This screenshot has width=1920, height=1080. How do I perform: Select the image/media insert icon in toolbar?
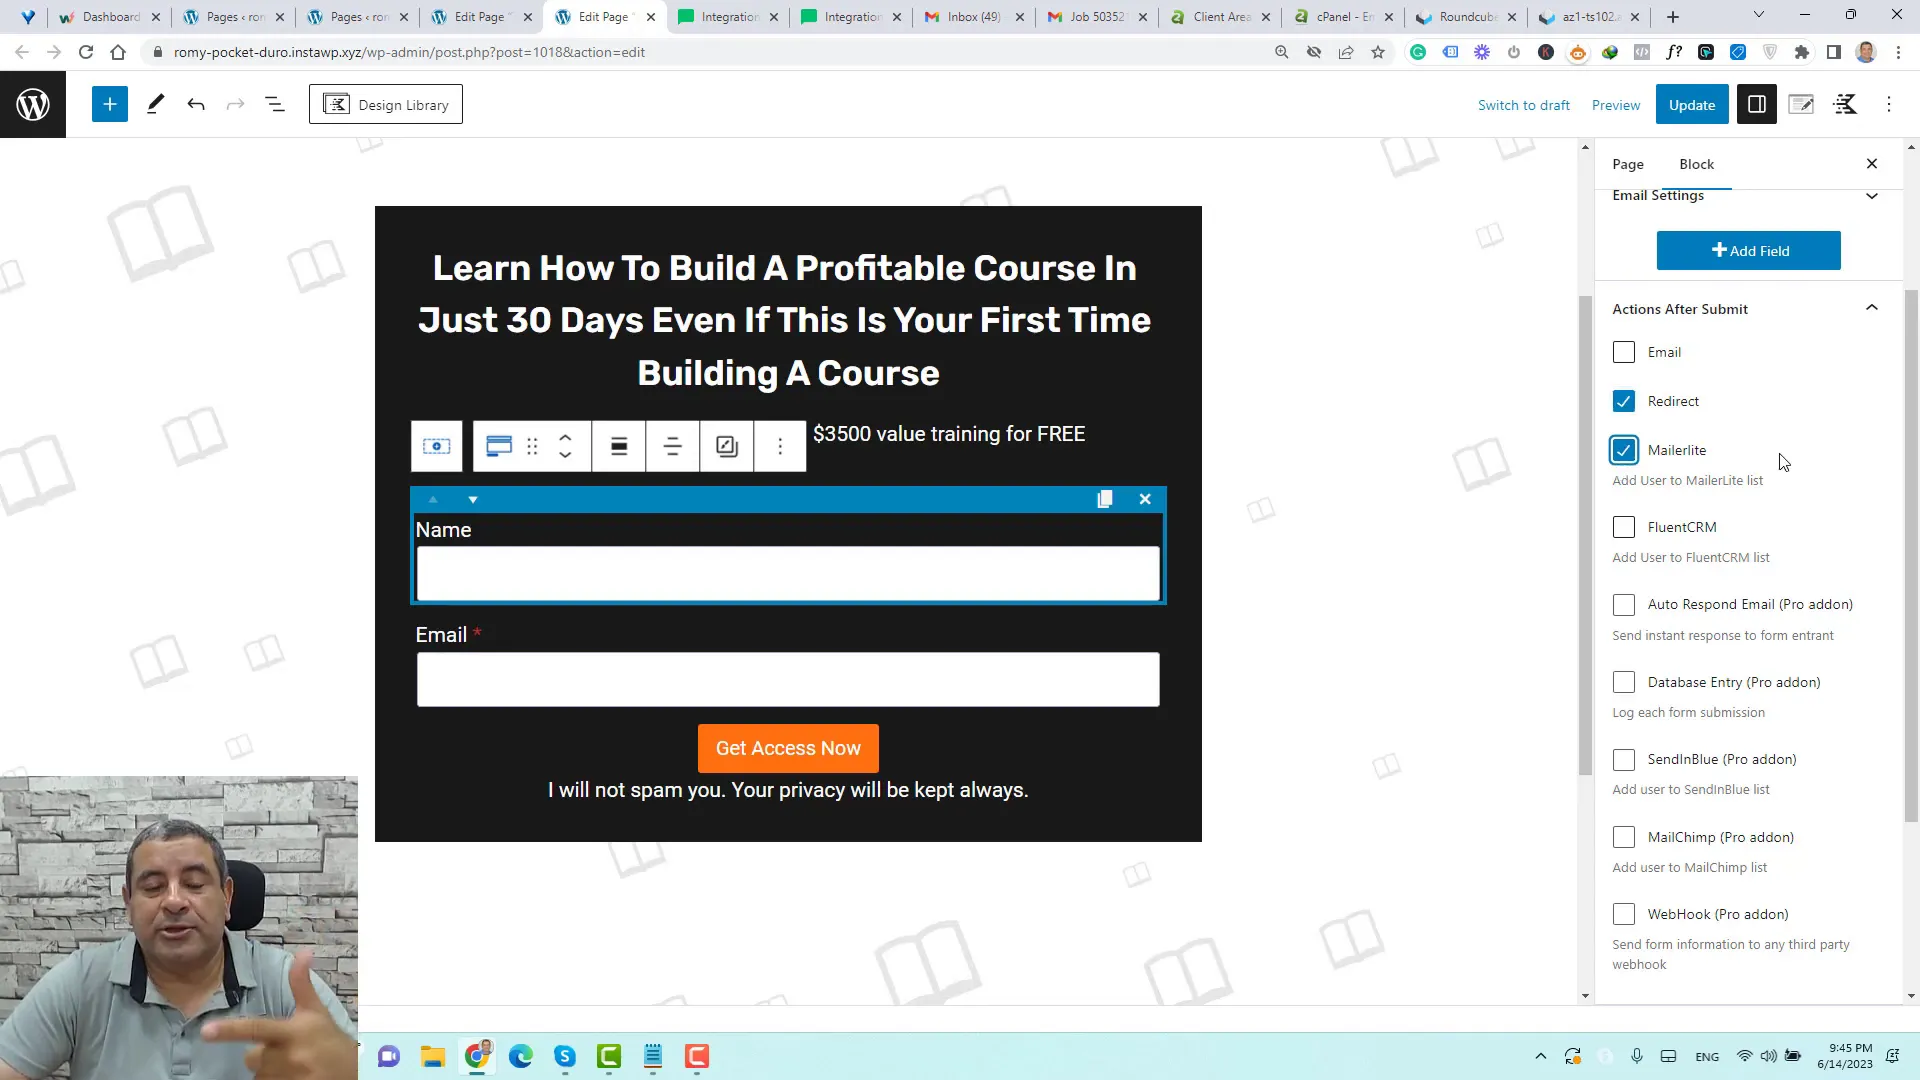[727, 444]
